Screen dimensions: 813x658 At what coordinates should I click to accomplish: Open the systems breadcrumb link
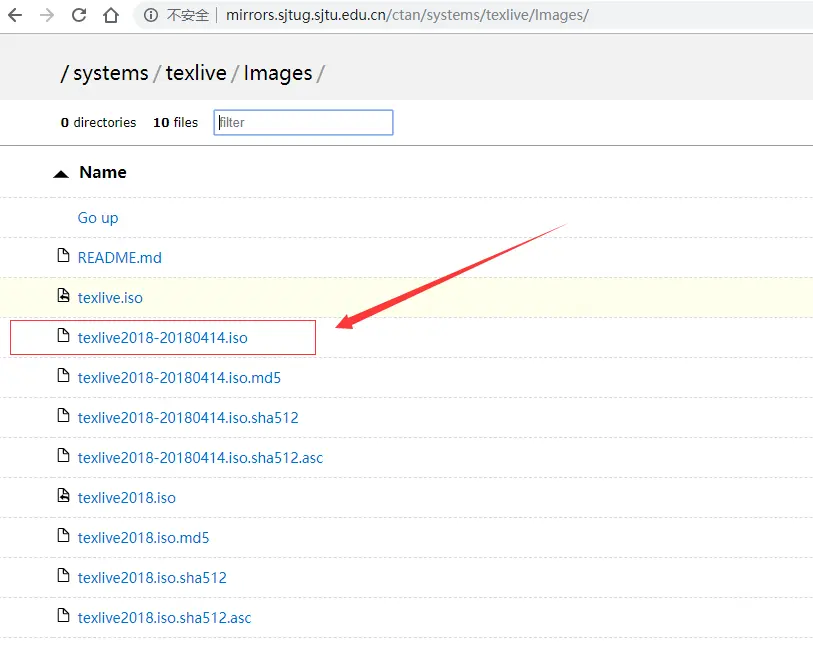tap(110, 73)
